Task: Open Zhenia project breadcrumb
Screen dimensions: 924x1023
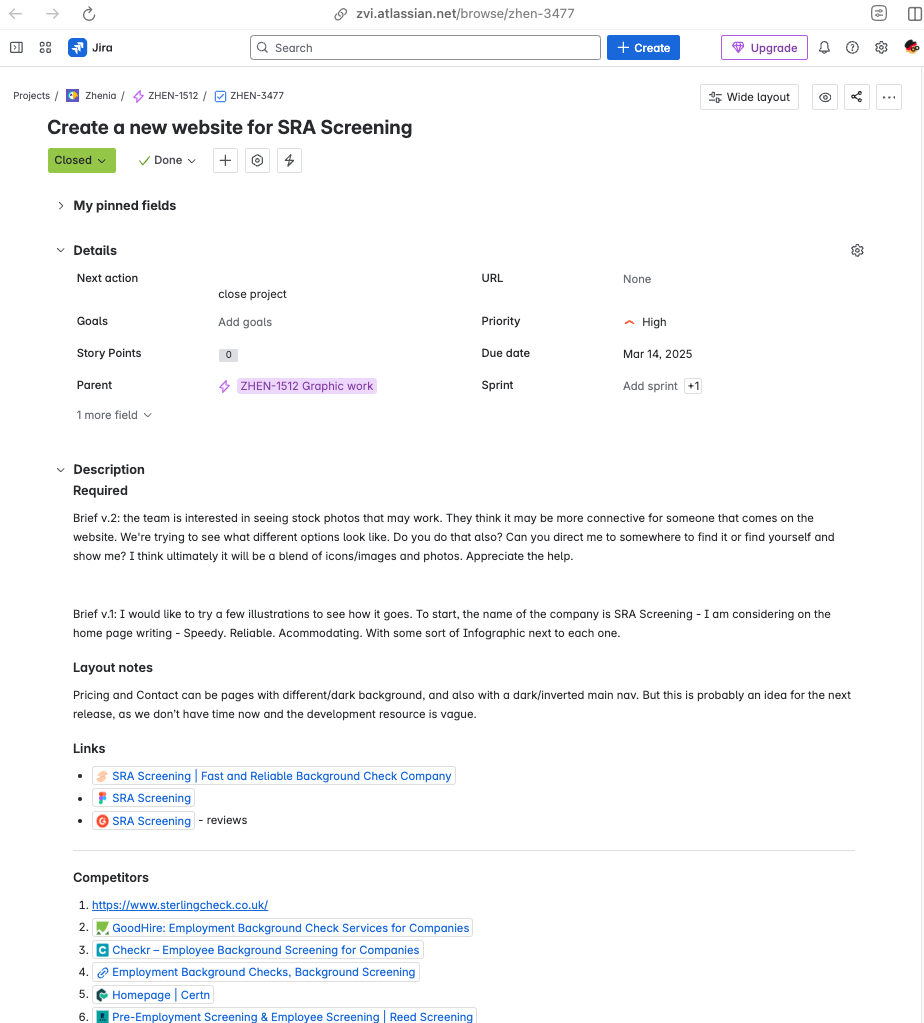Action: coord(100,96)
